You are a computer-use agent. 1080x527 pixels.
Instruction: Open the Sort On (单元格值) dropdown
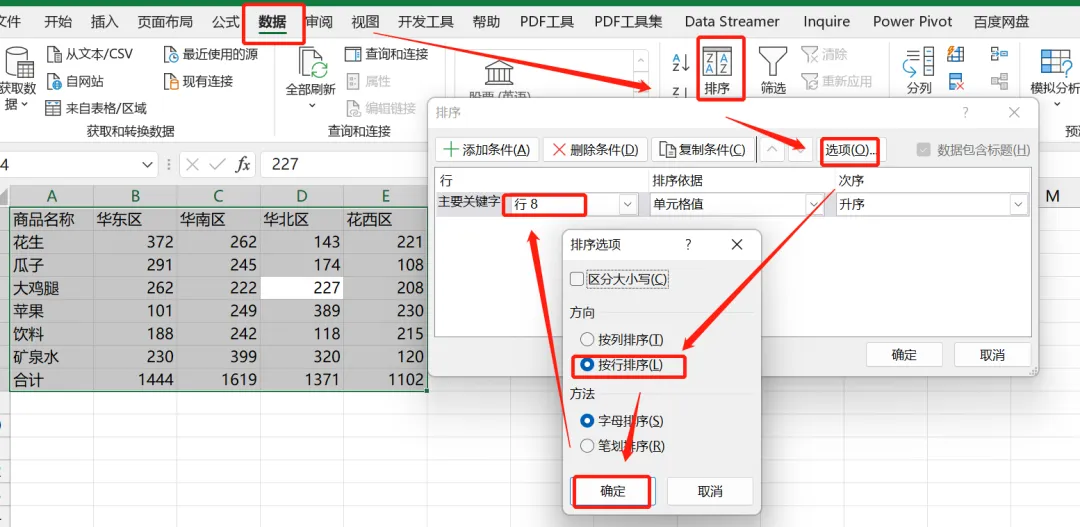(x=815, y=205)
